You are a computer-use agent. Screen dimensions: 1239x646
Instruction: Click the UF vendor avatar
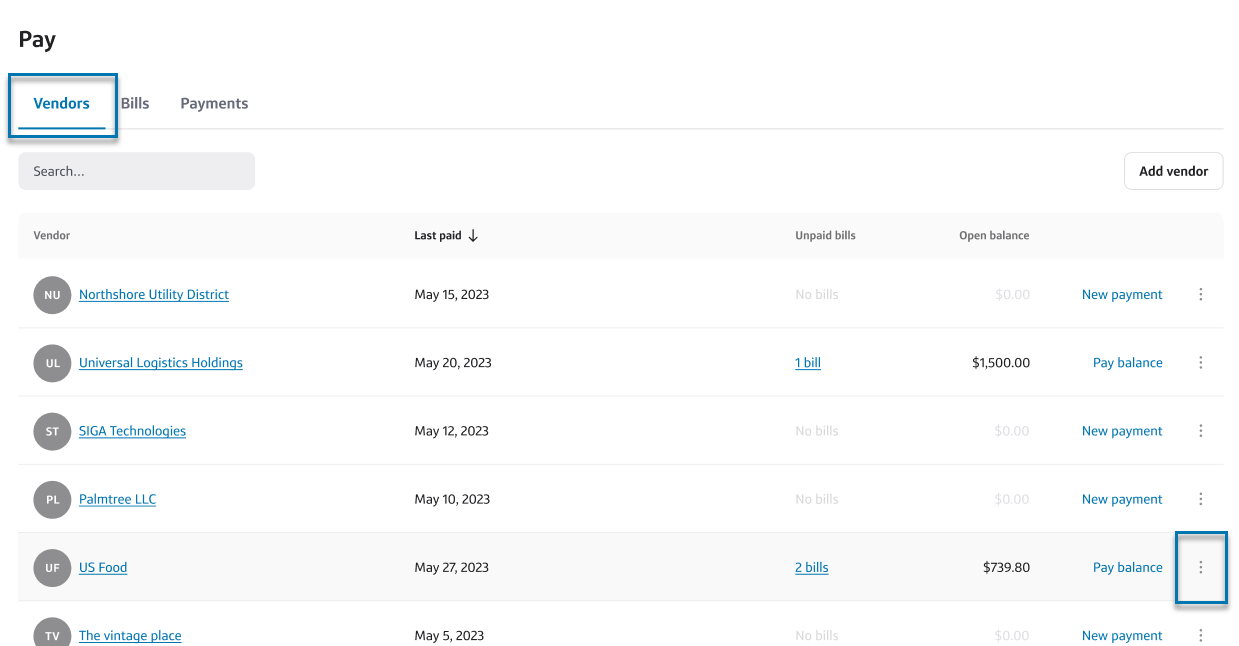(52, 567)
